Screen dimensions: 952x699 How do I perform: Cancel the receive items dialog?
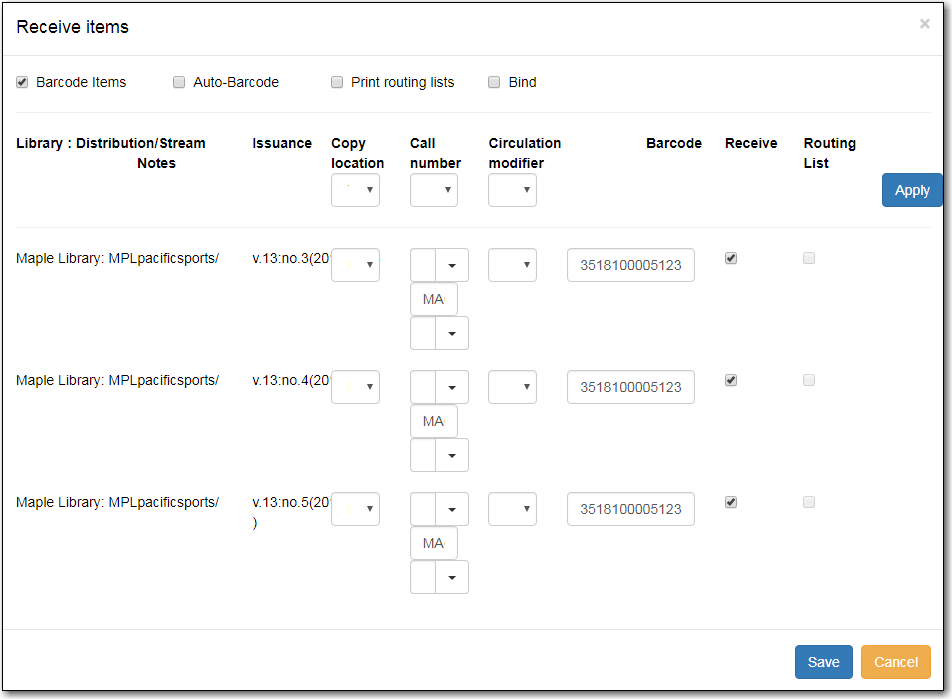pyautogui.click(x=895, y=662)
